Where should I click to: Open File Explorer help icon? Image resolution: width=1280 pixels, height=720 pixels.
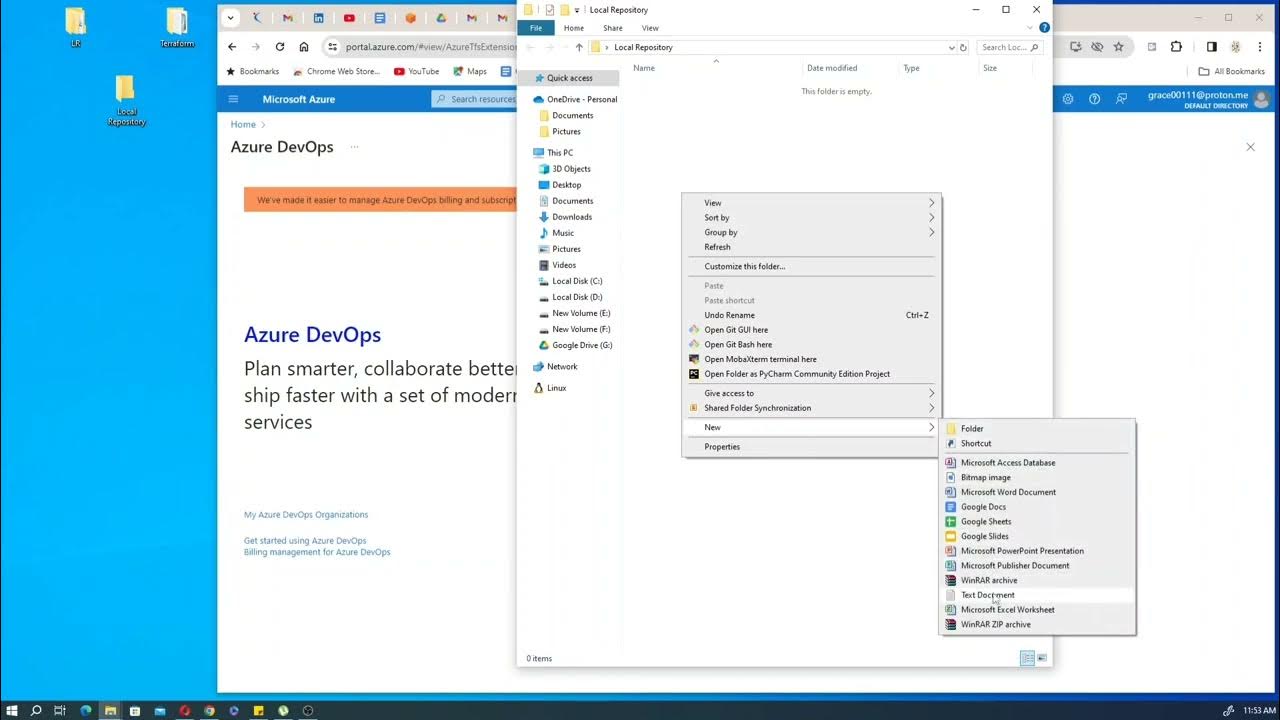click(1044, 28)
